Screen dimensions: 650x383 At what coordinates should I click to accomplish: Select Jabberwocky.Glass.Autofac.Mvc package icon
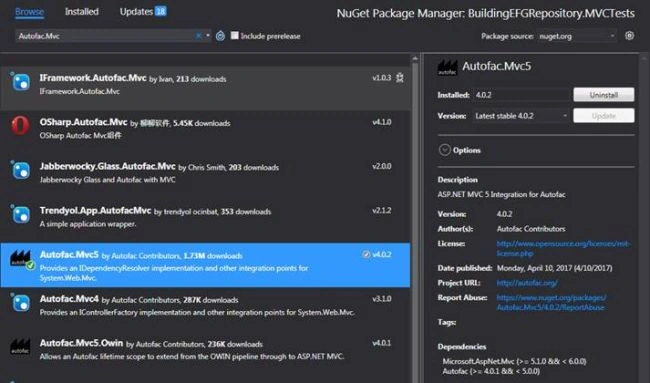click(20, 170)
